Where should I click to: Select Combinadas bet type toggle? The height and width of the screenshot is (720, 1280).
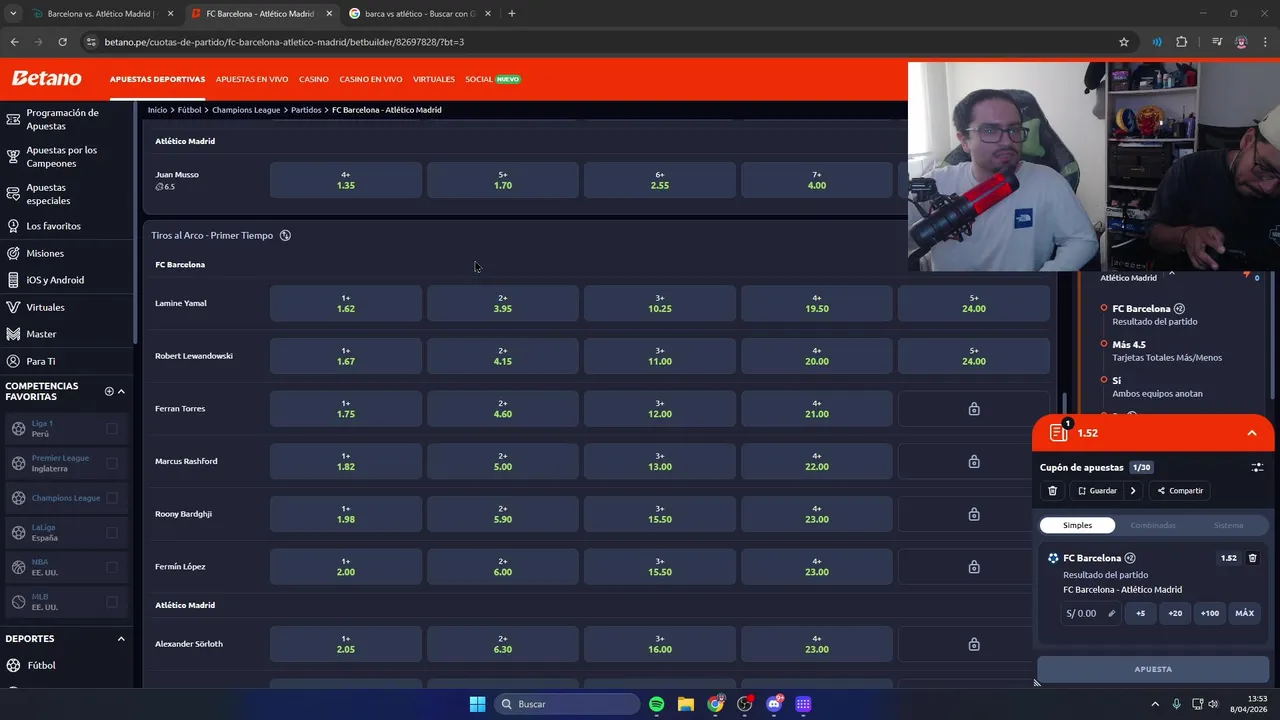[1153, 525]
